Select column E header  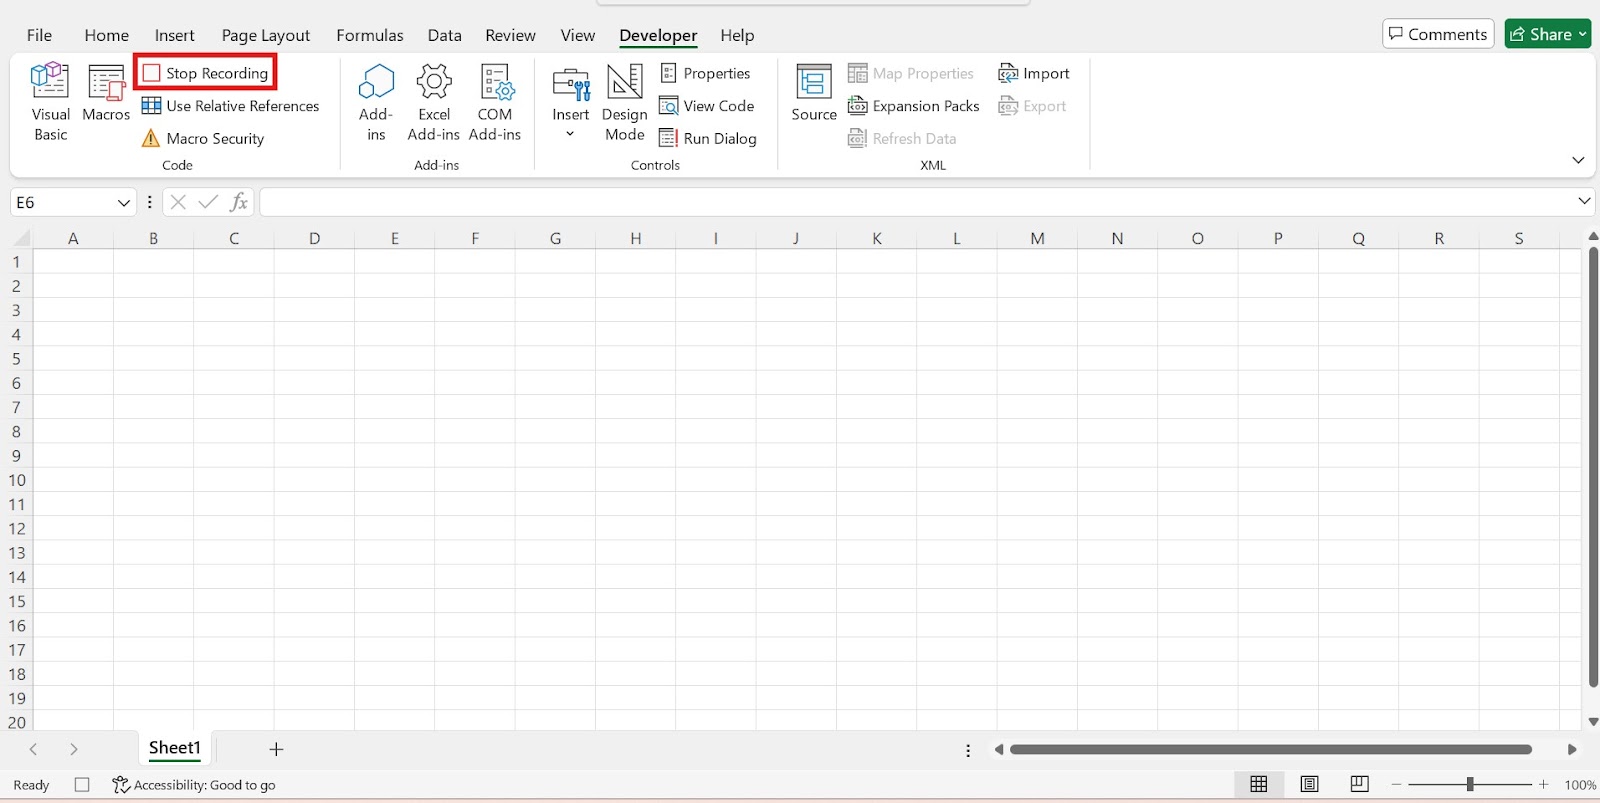[395, 238]
